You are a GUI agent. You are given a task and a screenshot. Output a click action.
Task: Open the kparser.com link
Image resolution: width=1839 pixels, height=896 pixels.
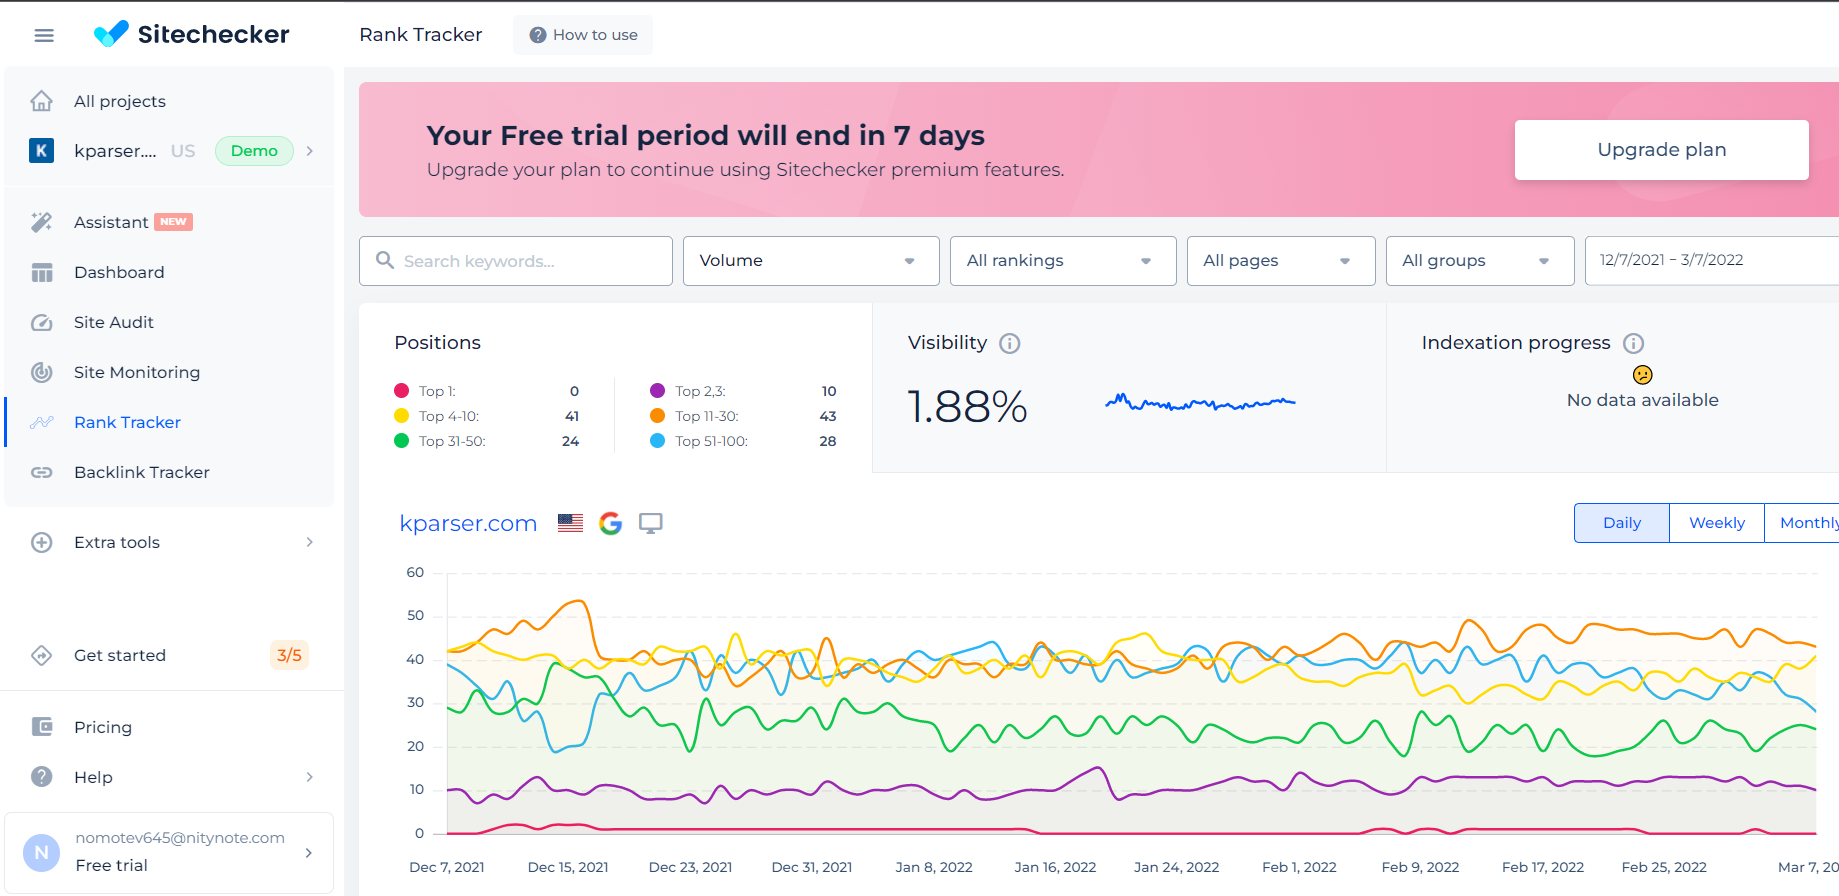tap(468, 523)
